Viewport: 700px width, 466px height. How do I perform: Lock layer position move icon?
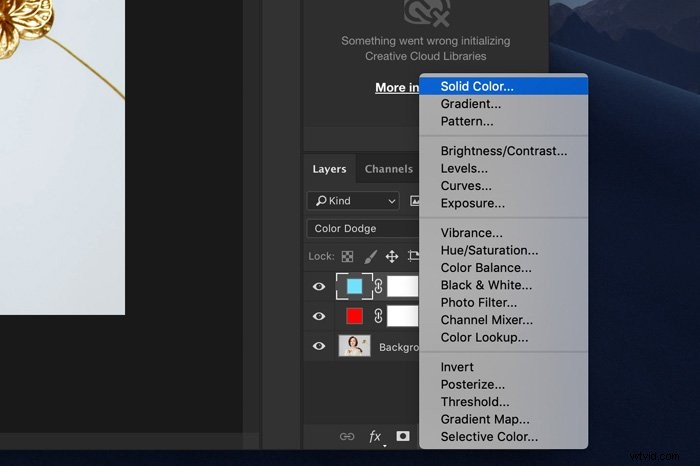click(x=392, y=256)
